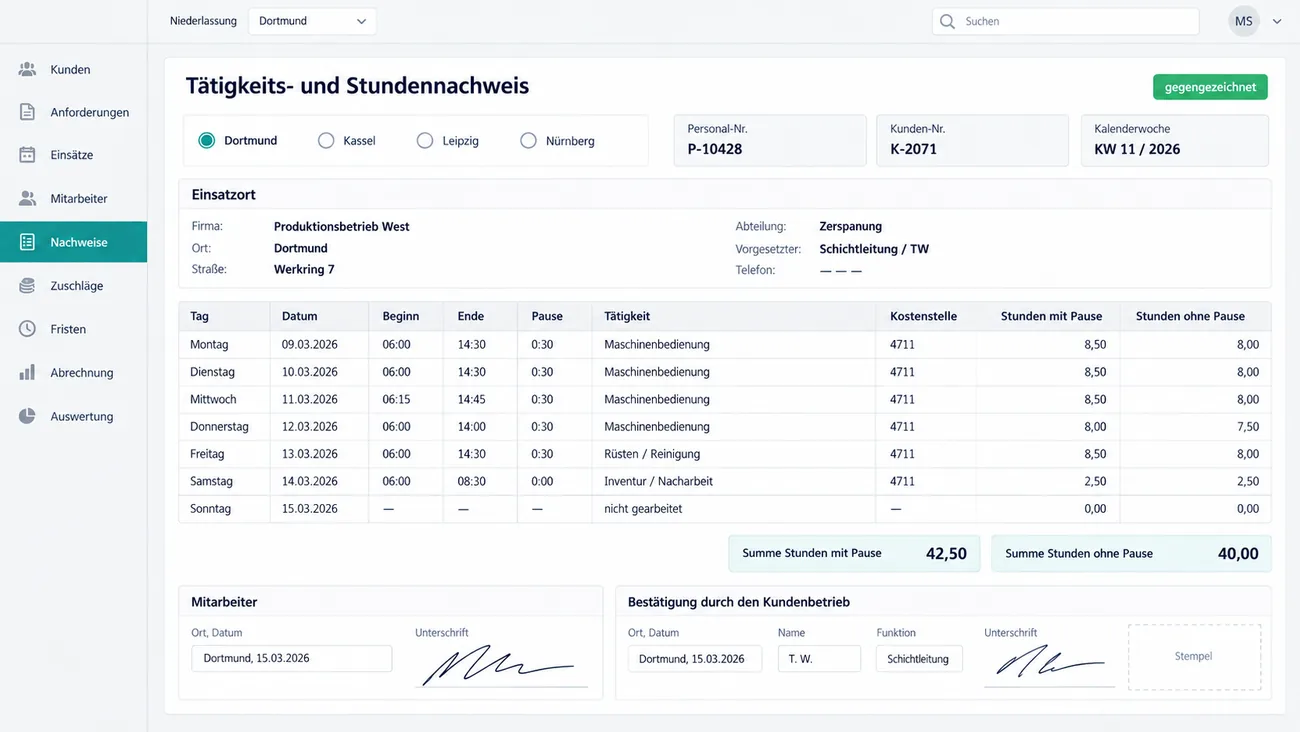Click the Personal-Nr. P-10428 box
The height and width of the screenshot is (732, 1300).
(x=770, y=140)
